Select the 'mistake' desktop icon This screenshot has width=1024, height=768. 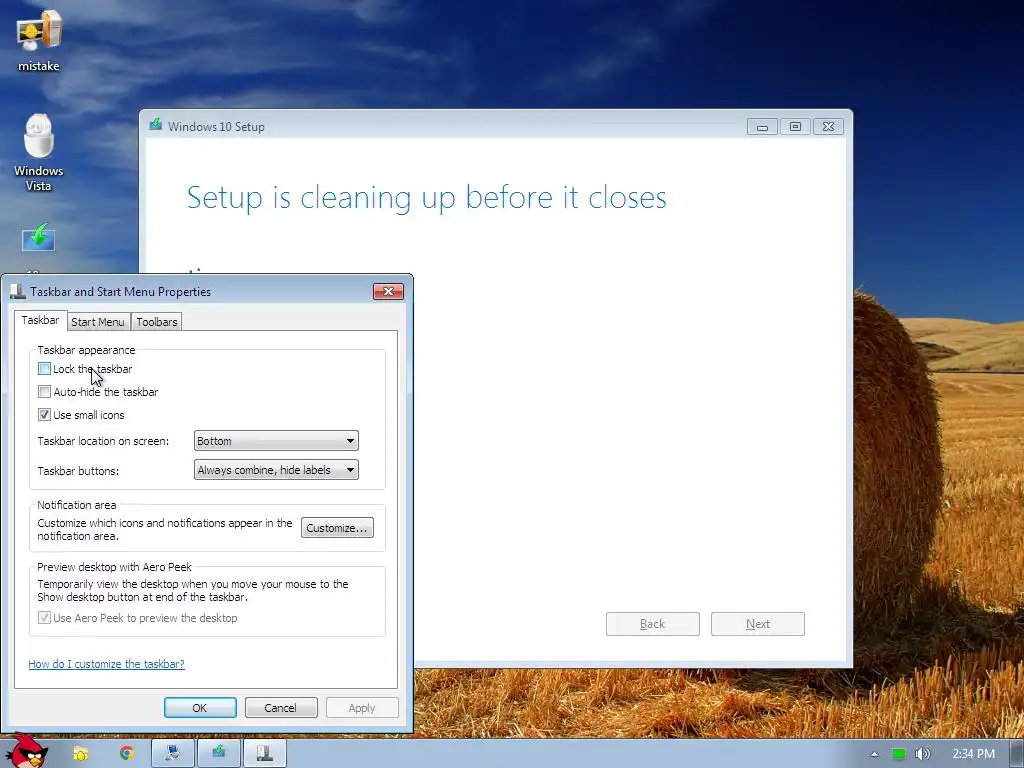click(39, 43)
